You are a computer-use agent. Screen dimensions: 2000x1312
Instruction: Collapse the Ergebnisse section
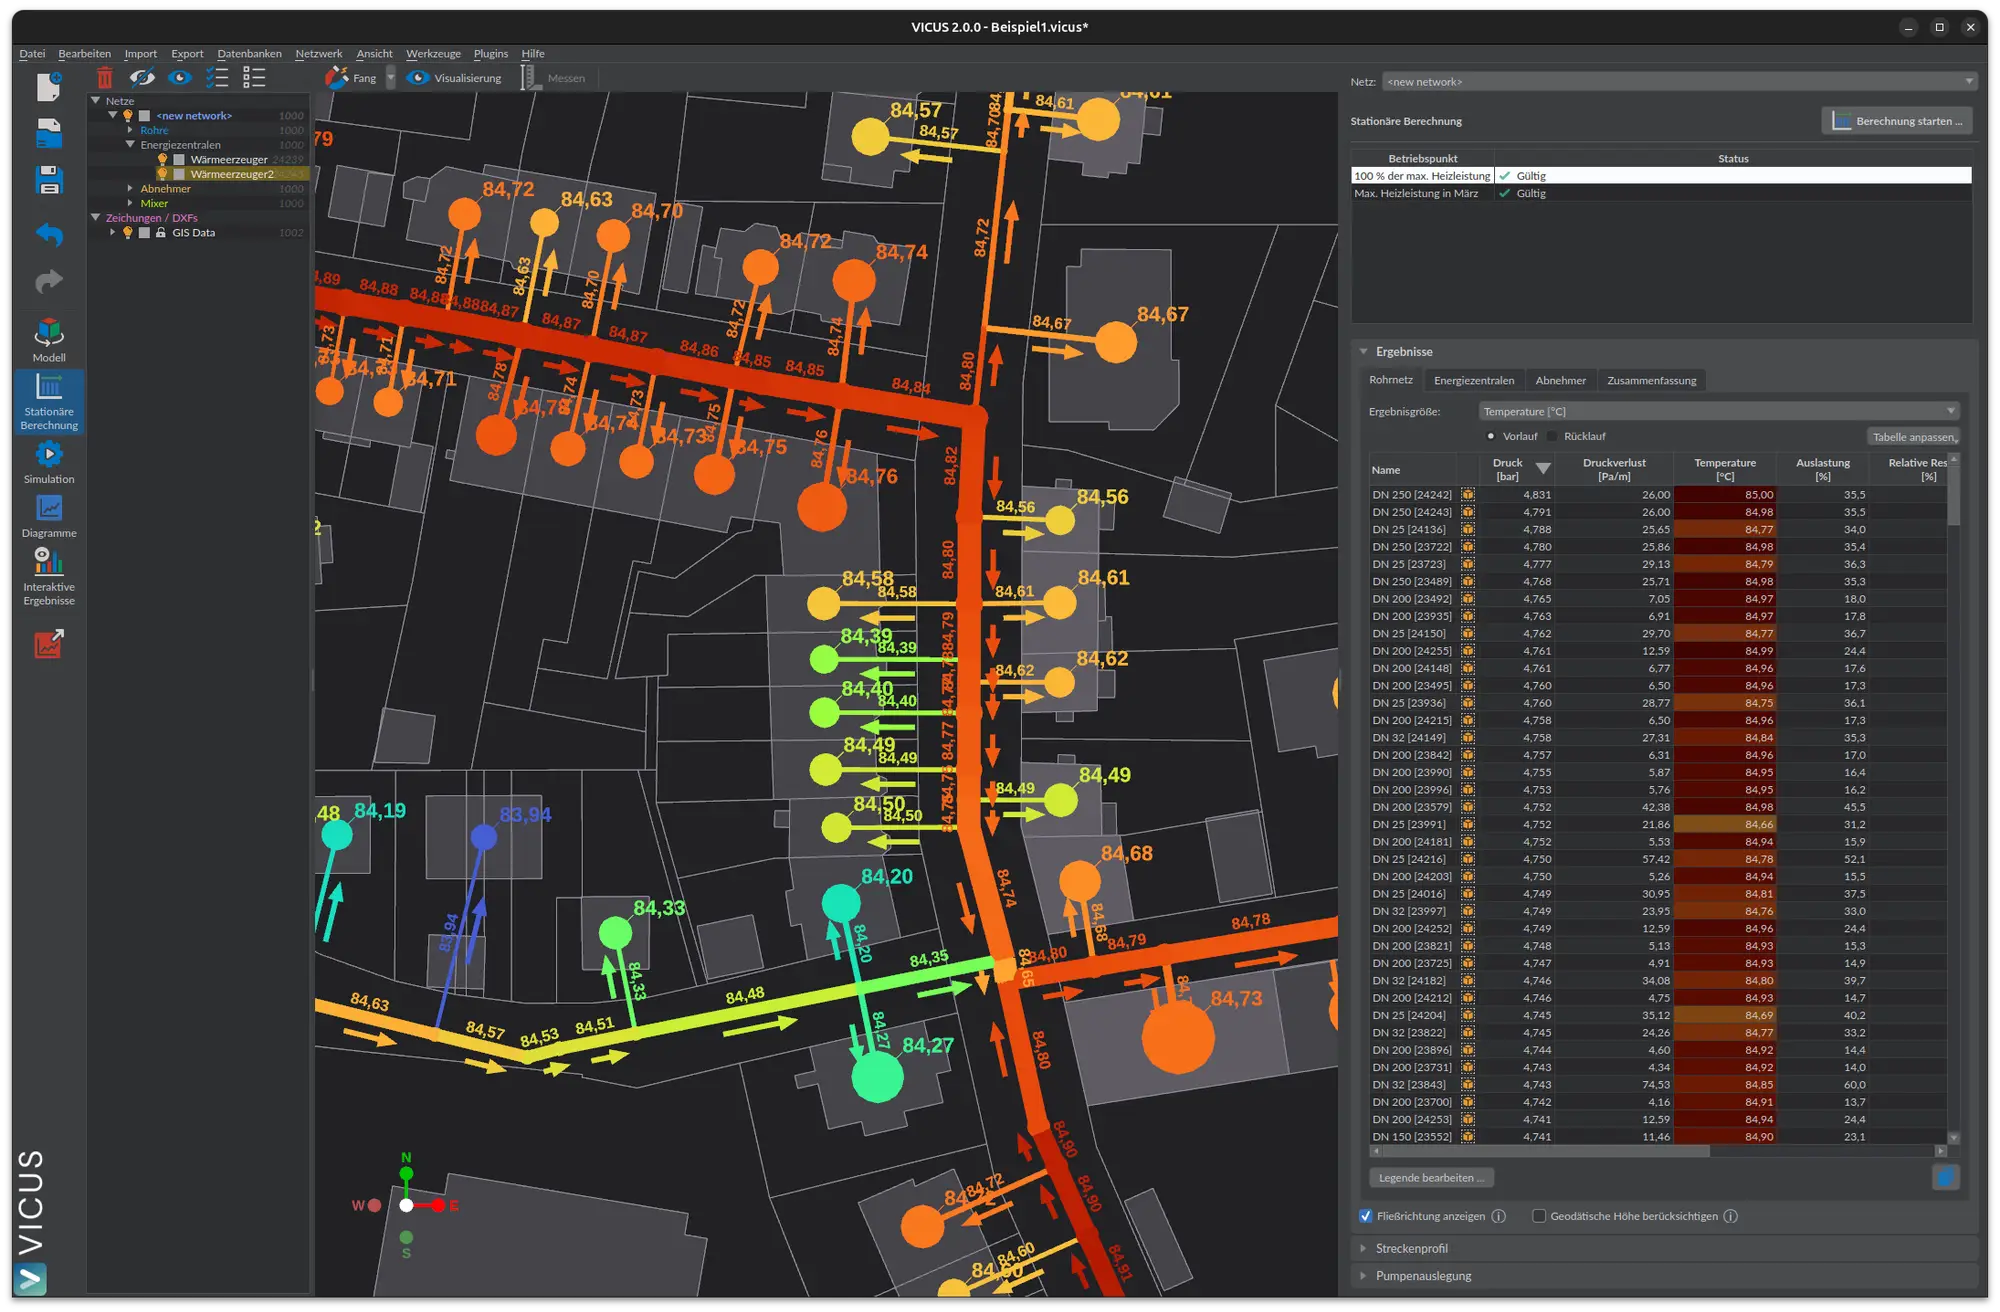pos(1363,352)
